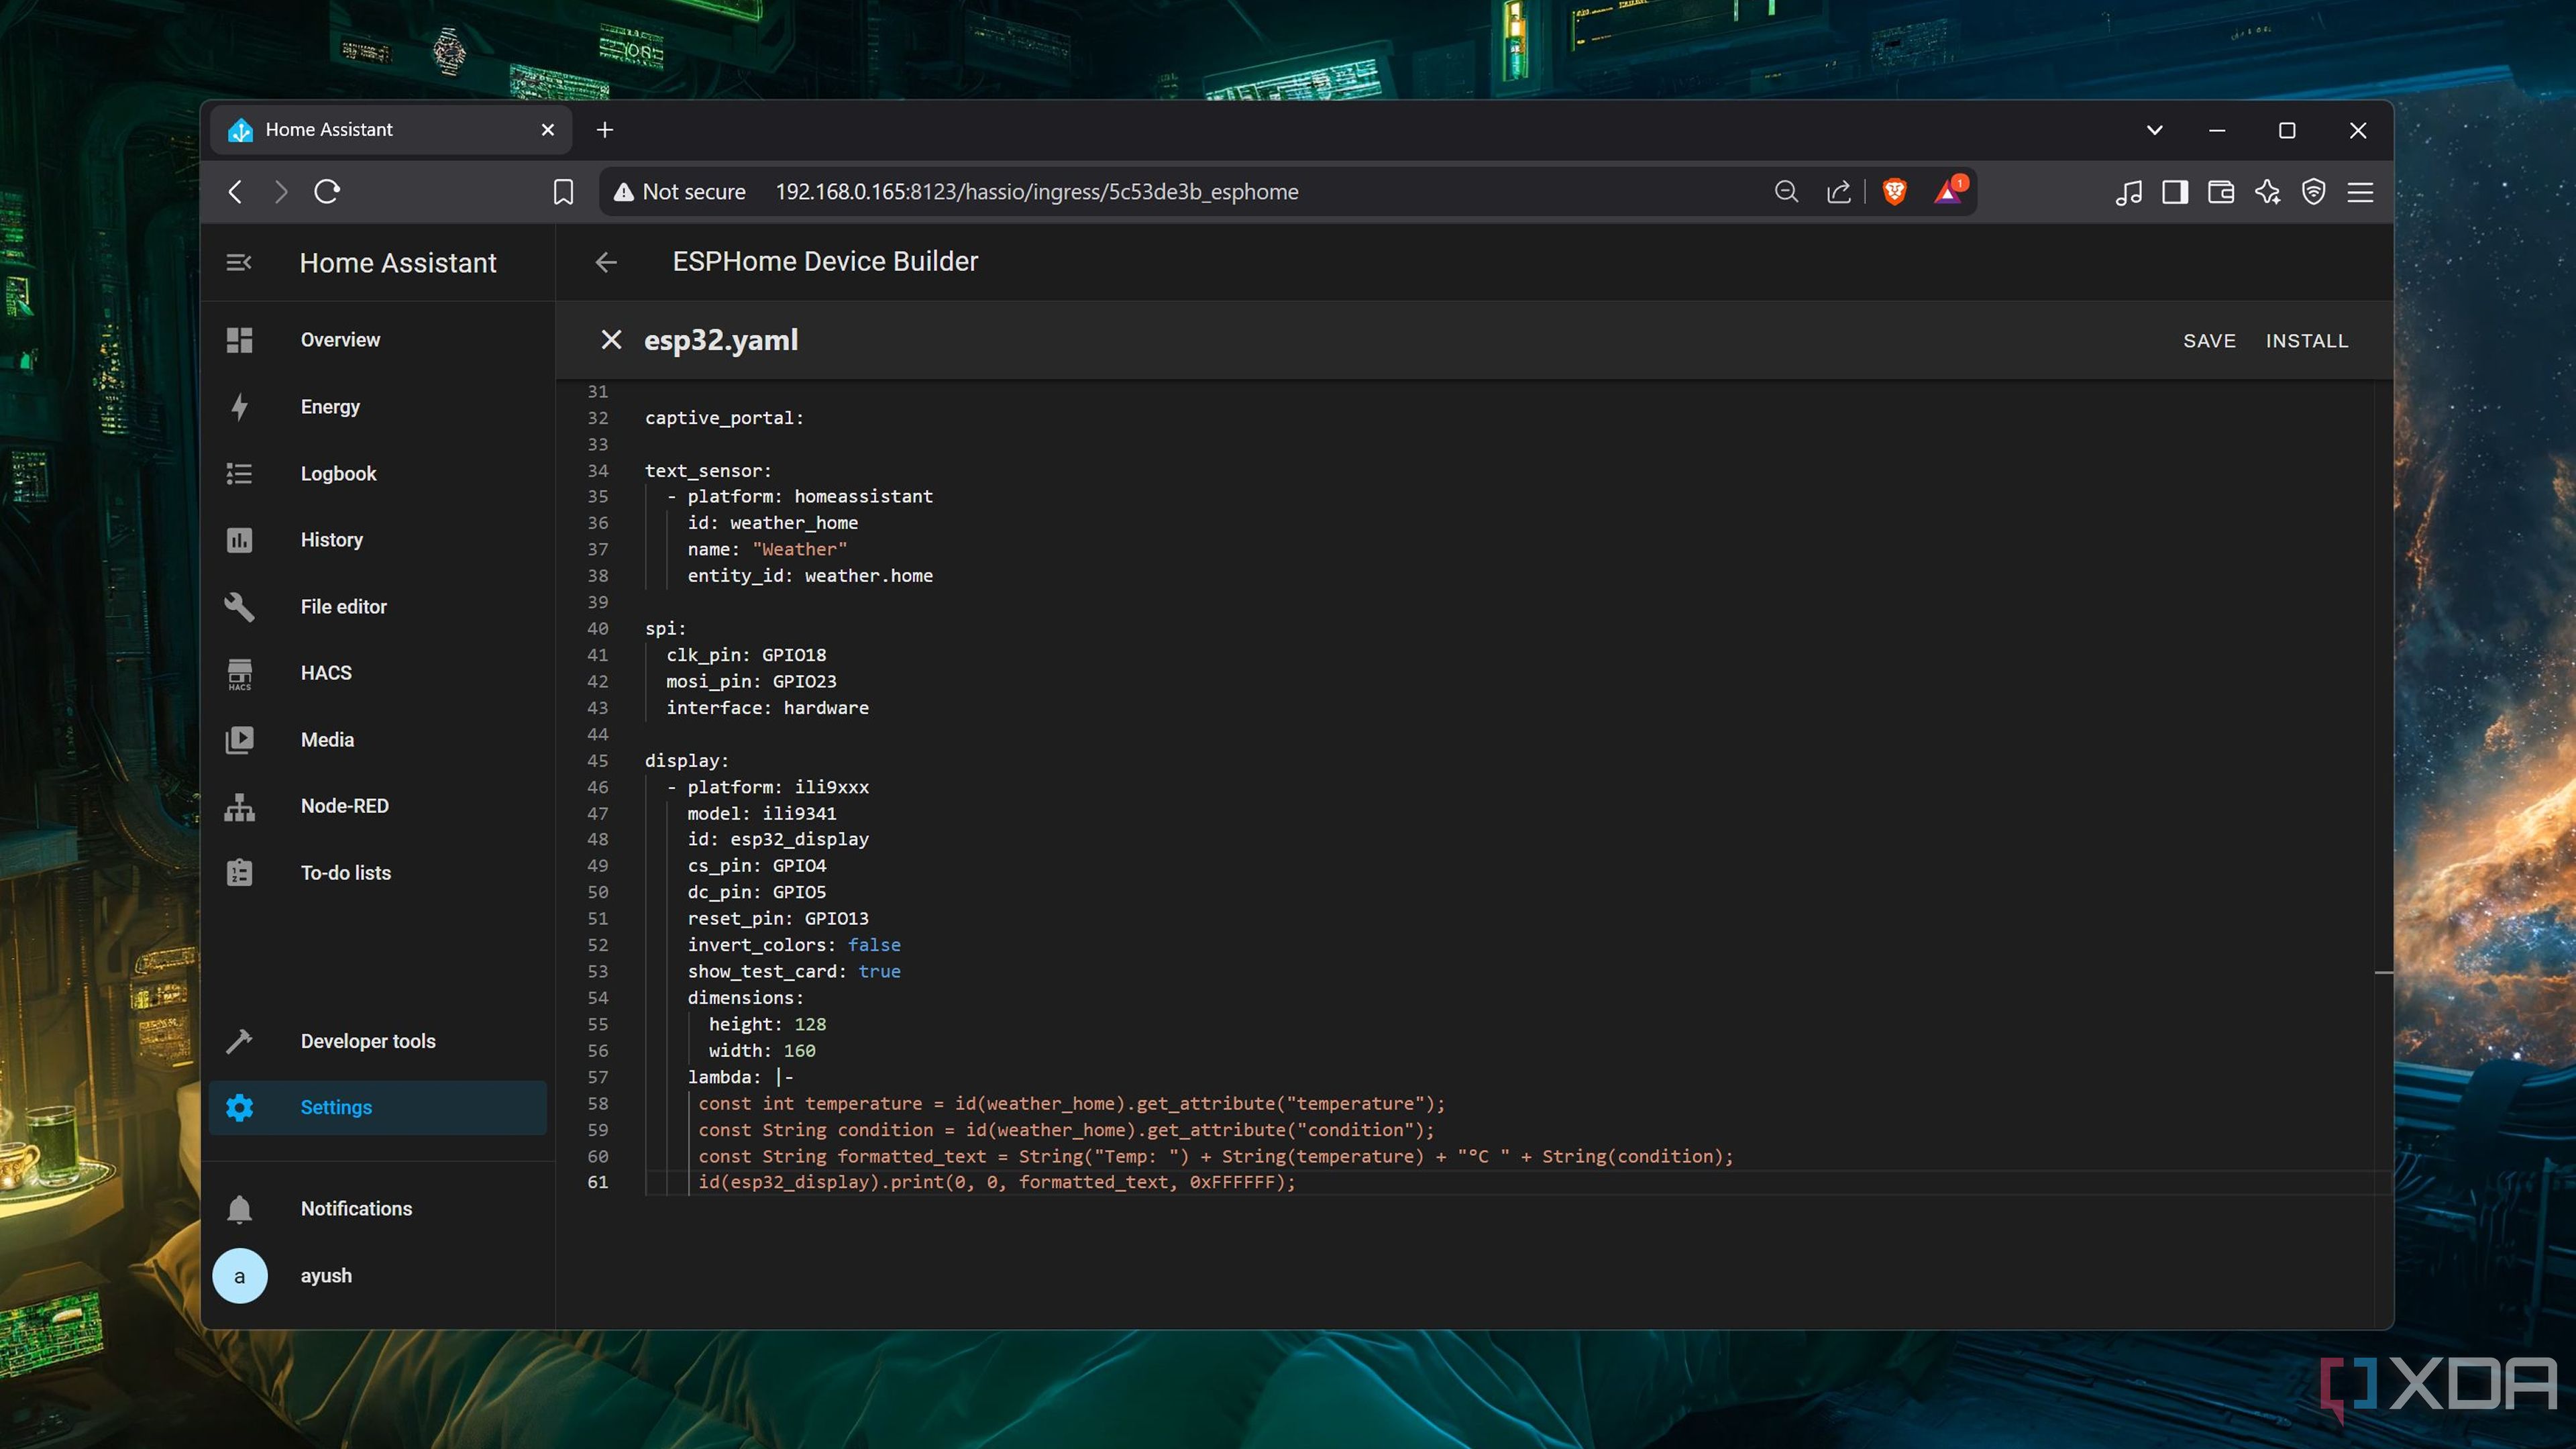Viewport: 2576px width, 1449px height.
Task: Open the File editor wrench icon
Action: coord(239,607)
